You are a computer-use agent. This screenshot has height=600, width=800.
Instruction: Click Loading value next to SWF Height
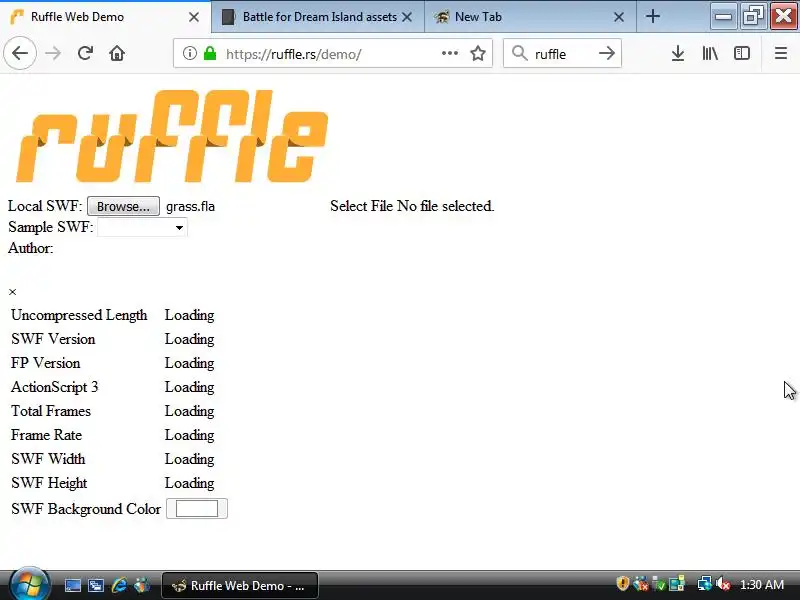click(x=189, y=483)
